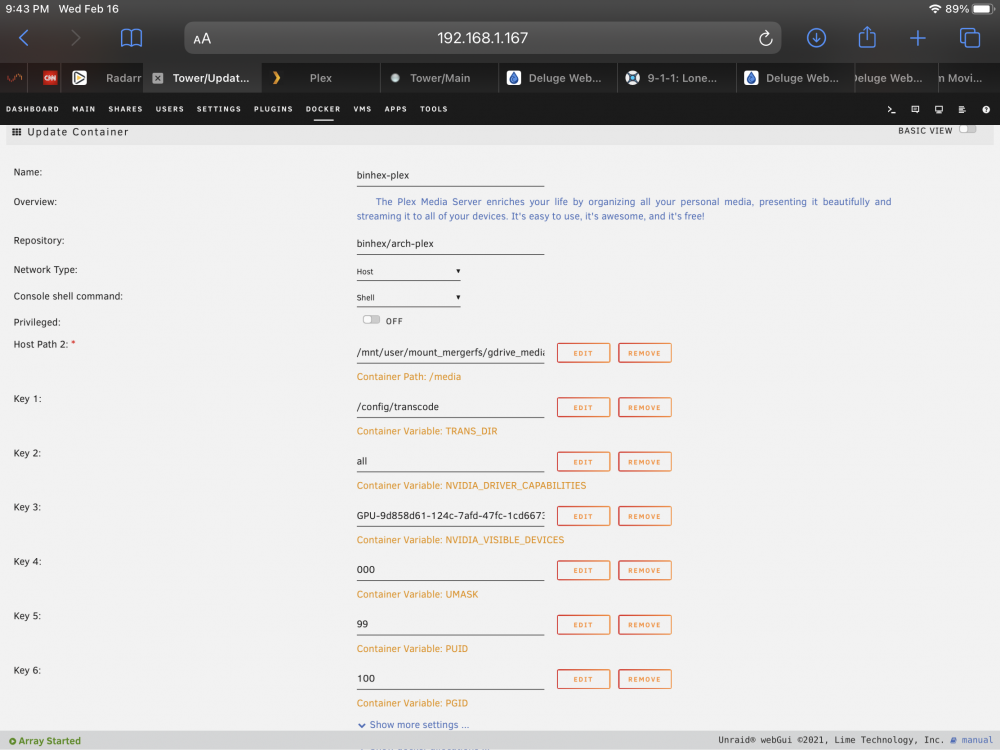Switch to the Radarr browser tab
1000x750 pixels.
click(x=123, y=78)
